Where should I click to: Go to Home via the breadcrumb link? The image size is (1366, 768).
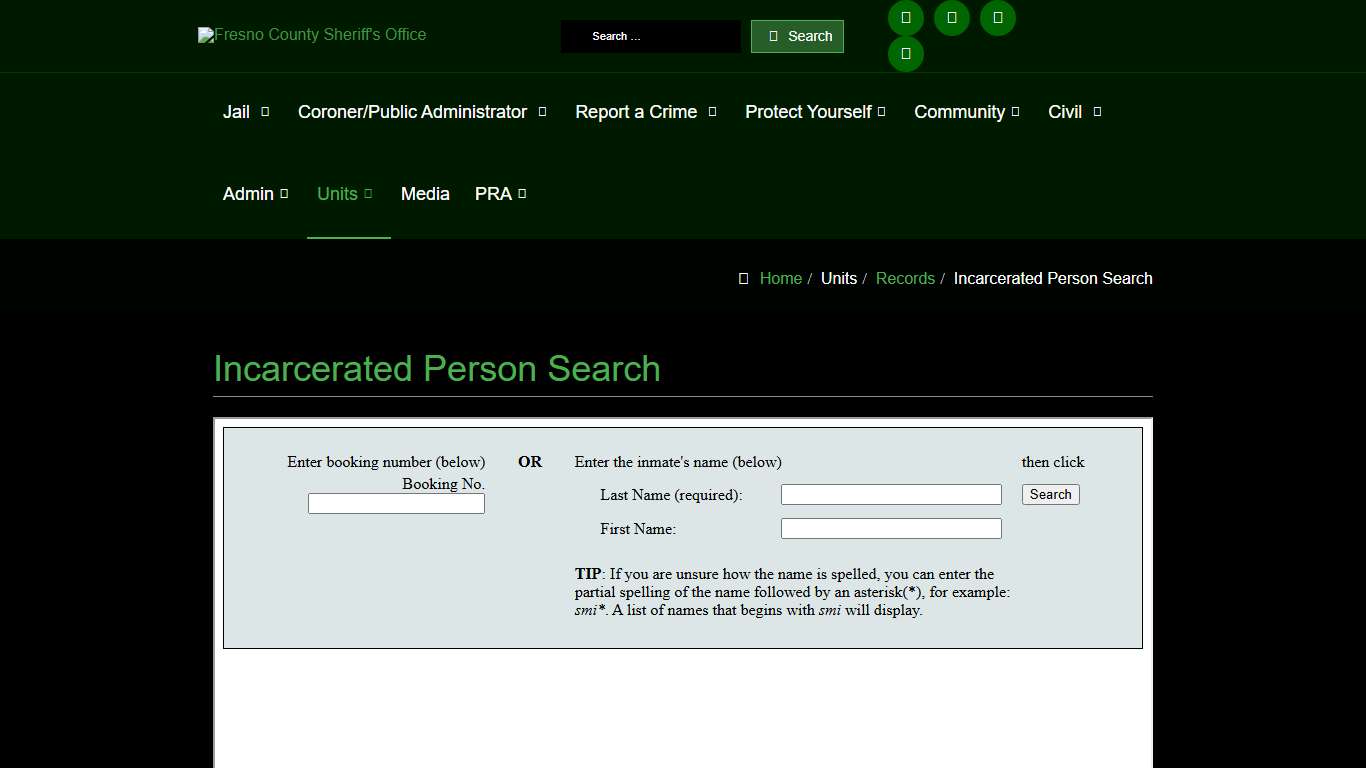click(781, 278)
